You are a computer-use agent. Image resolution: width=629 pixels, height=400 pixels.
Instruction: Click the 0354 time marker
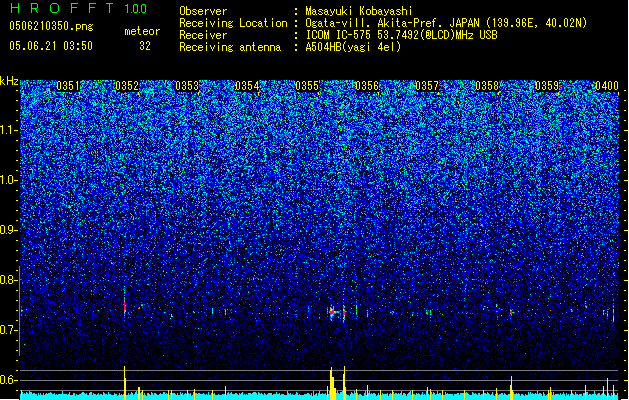pyautogui.click(x=247, y=86)
